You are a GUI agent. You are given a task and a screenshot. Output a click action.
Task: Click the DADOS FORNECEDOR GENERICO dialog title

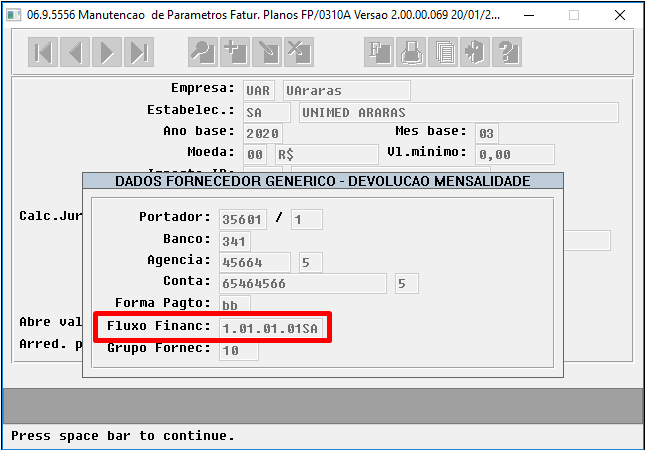click(x=323, y=181)
